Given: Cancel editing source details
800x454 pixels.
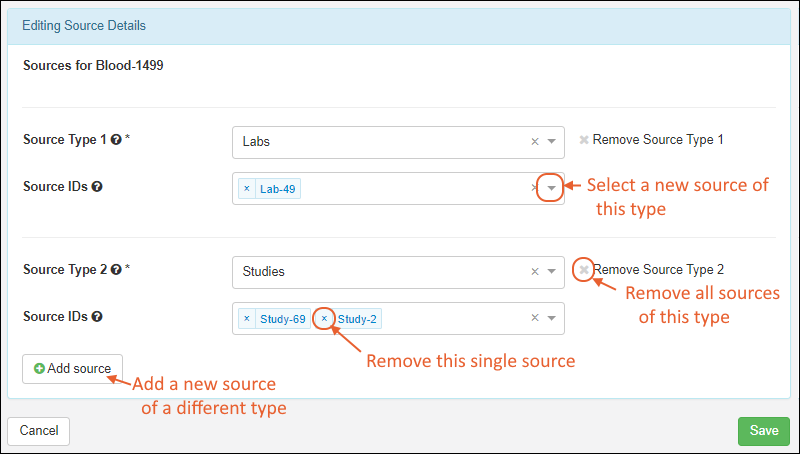Looking at the screenshot, I should pos(39,431).
